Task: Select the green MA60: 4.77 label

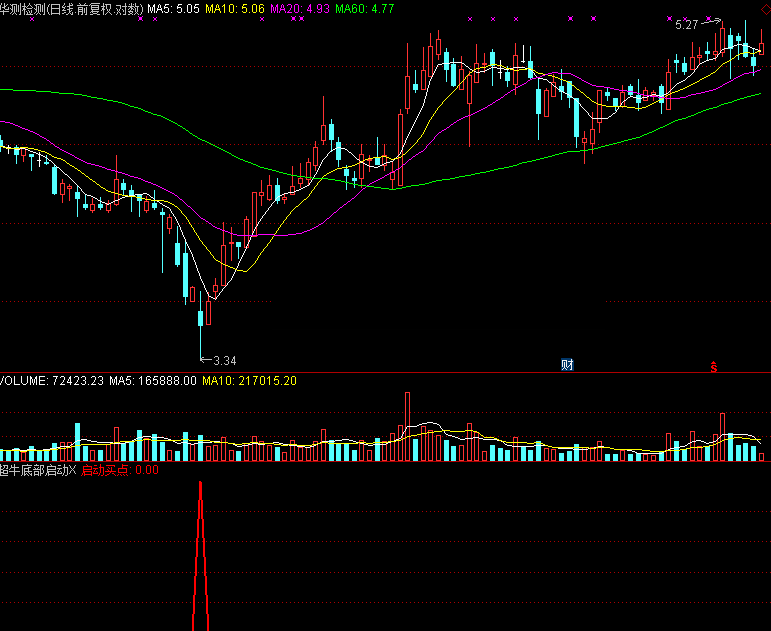Action: pyautogui.click(x=365, y=9)
